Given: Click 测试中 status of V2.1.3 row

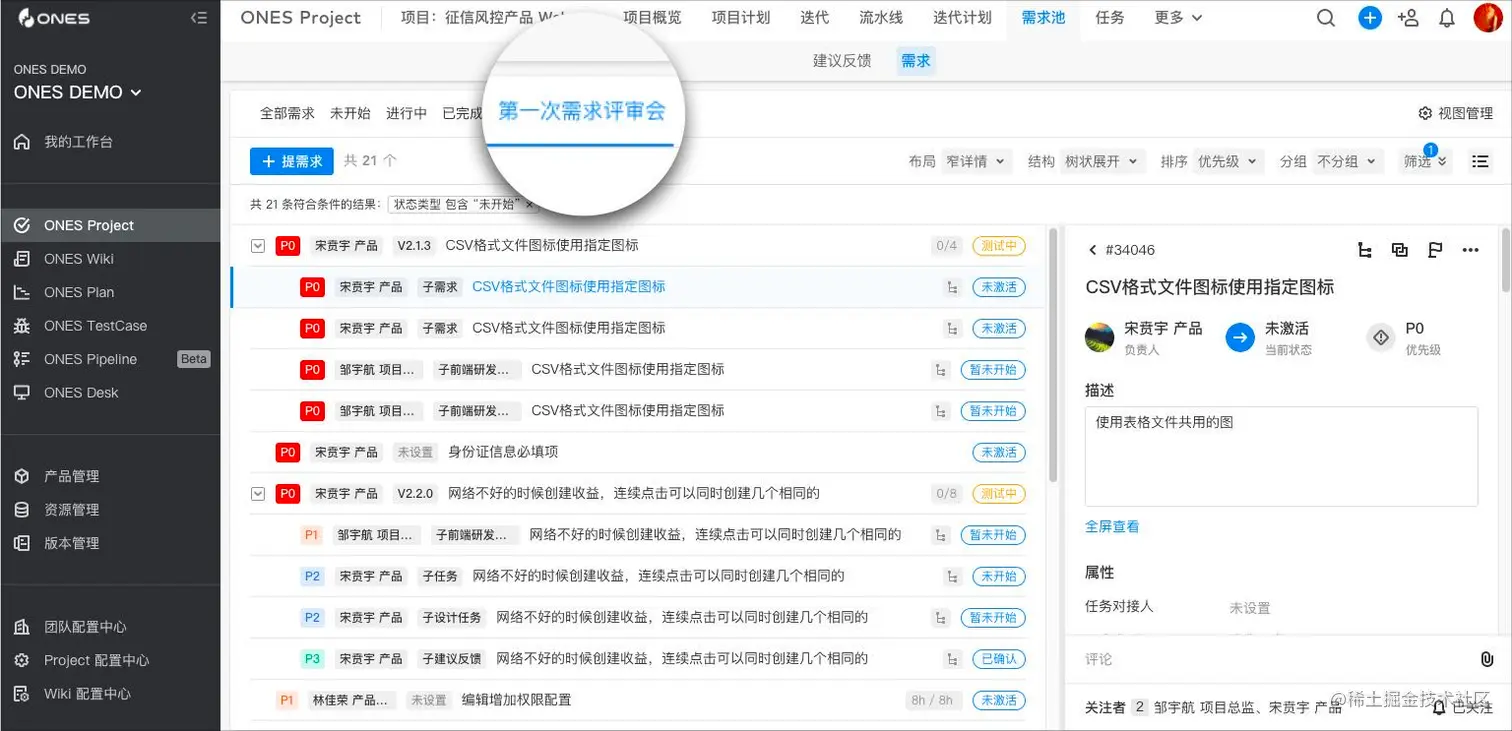Looking at the screenshot, I should tap(999, 245).
